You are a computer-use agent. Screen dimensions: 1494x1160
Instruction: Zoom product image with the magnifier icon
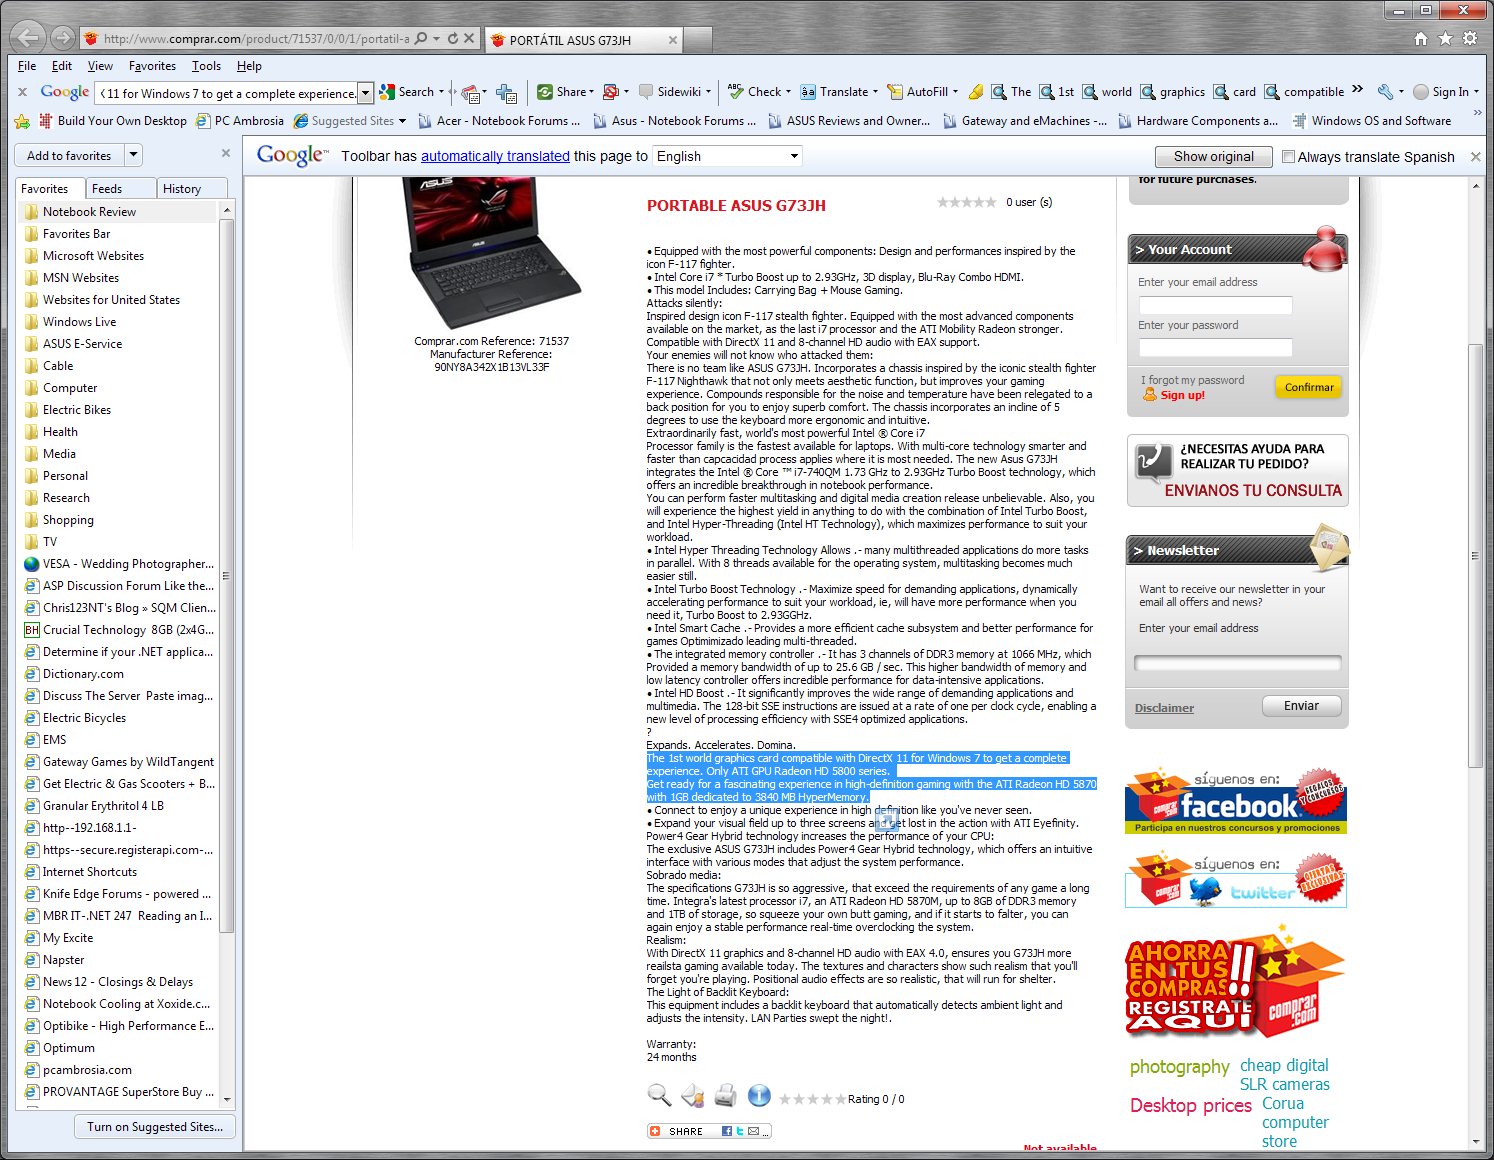point(659,1096)
